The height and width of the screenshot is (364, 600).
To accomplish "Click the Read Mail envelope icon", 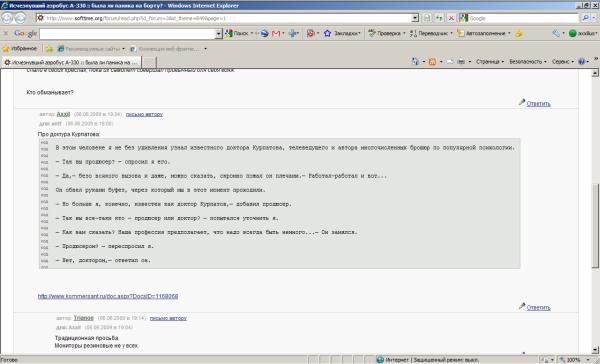I will pos(450,61).
